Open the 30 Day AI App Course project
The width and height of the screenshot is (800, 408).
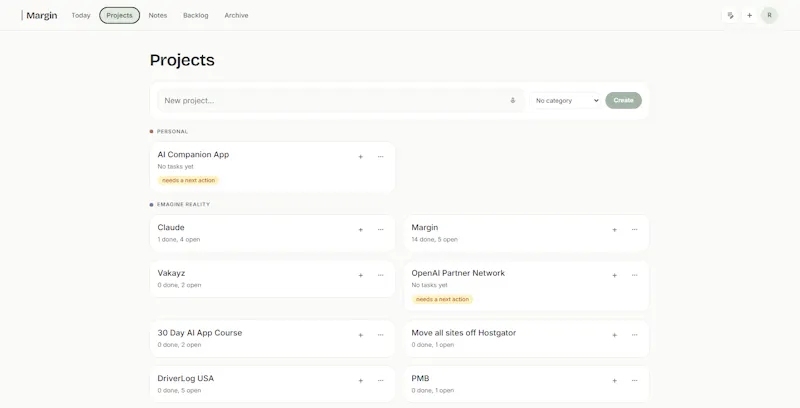[x=199, y=333]
